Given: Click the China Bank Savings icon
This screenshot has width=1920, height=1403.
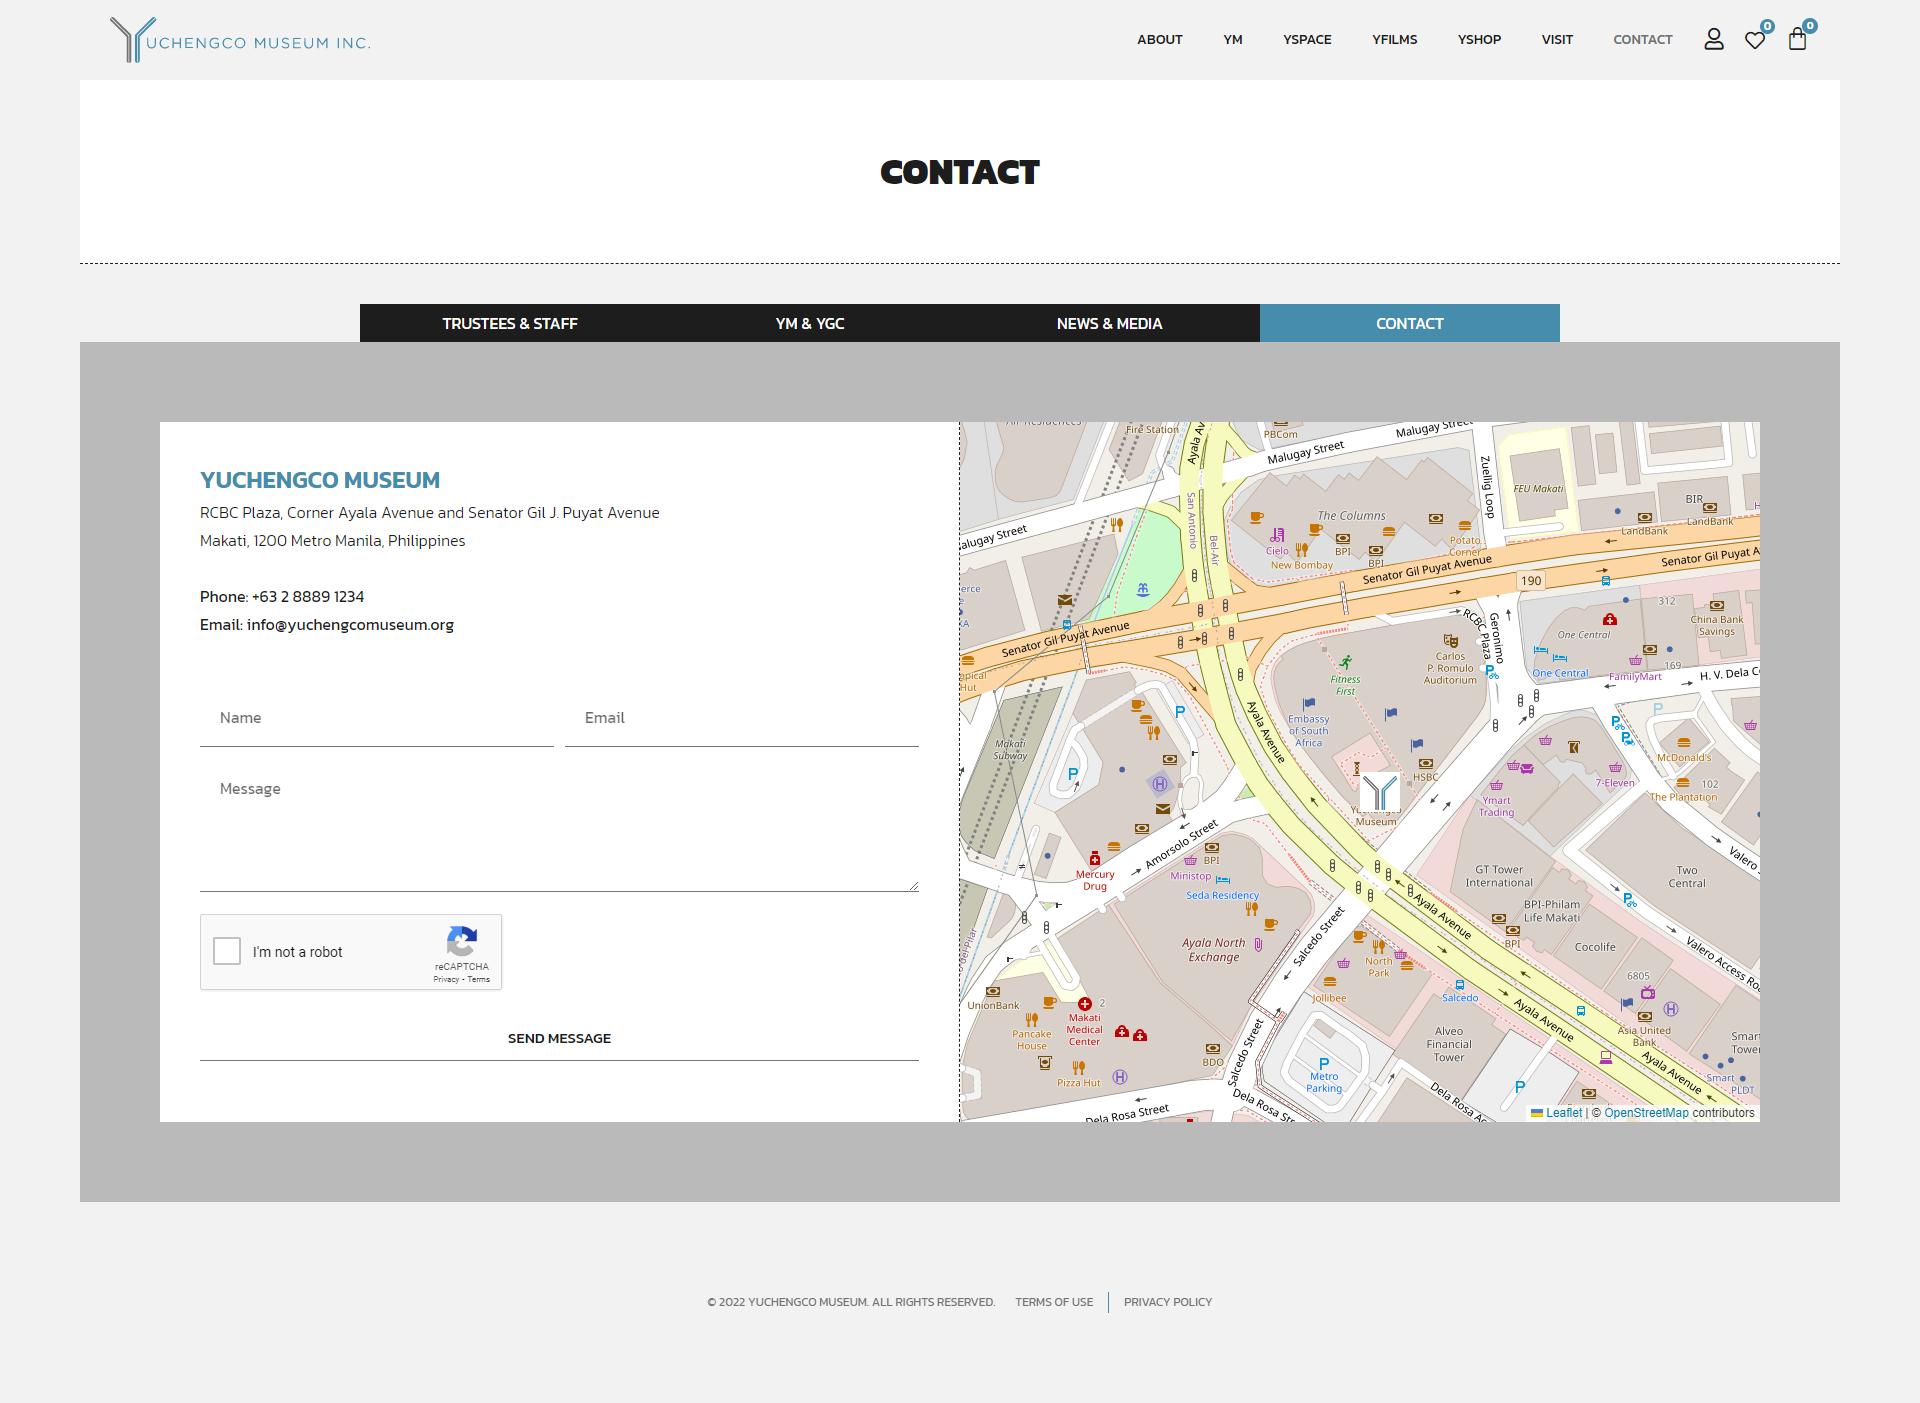Looking at the screenshot, I should tap(1717, 605).
